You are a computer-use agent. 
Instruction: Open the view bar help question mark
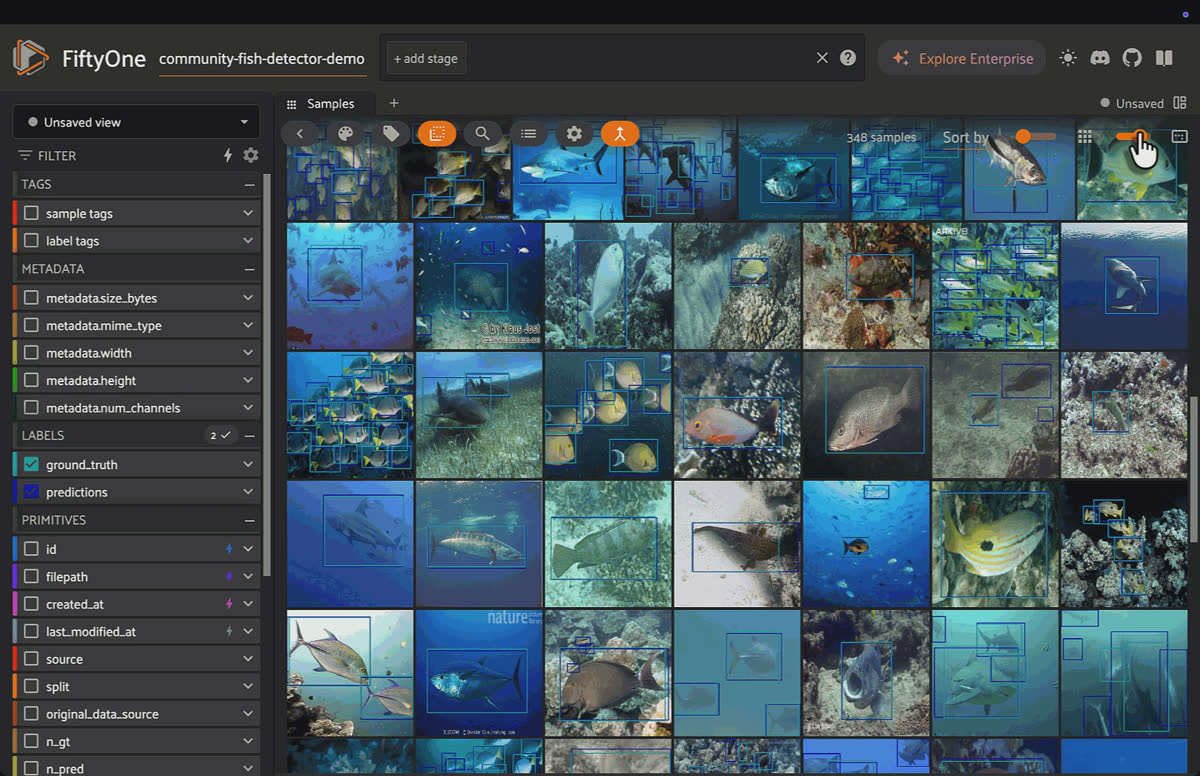tap(848, 58)
